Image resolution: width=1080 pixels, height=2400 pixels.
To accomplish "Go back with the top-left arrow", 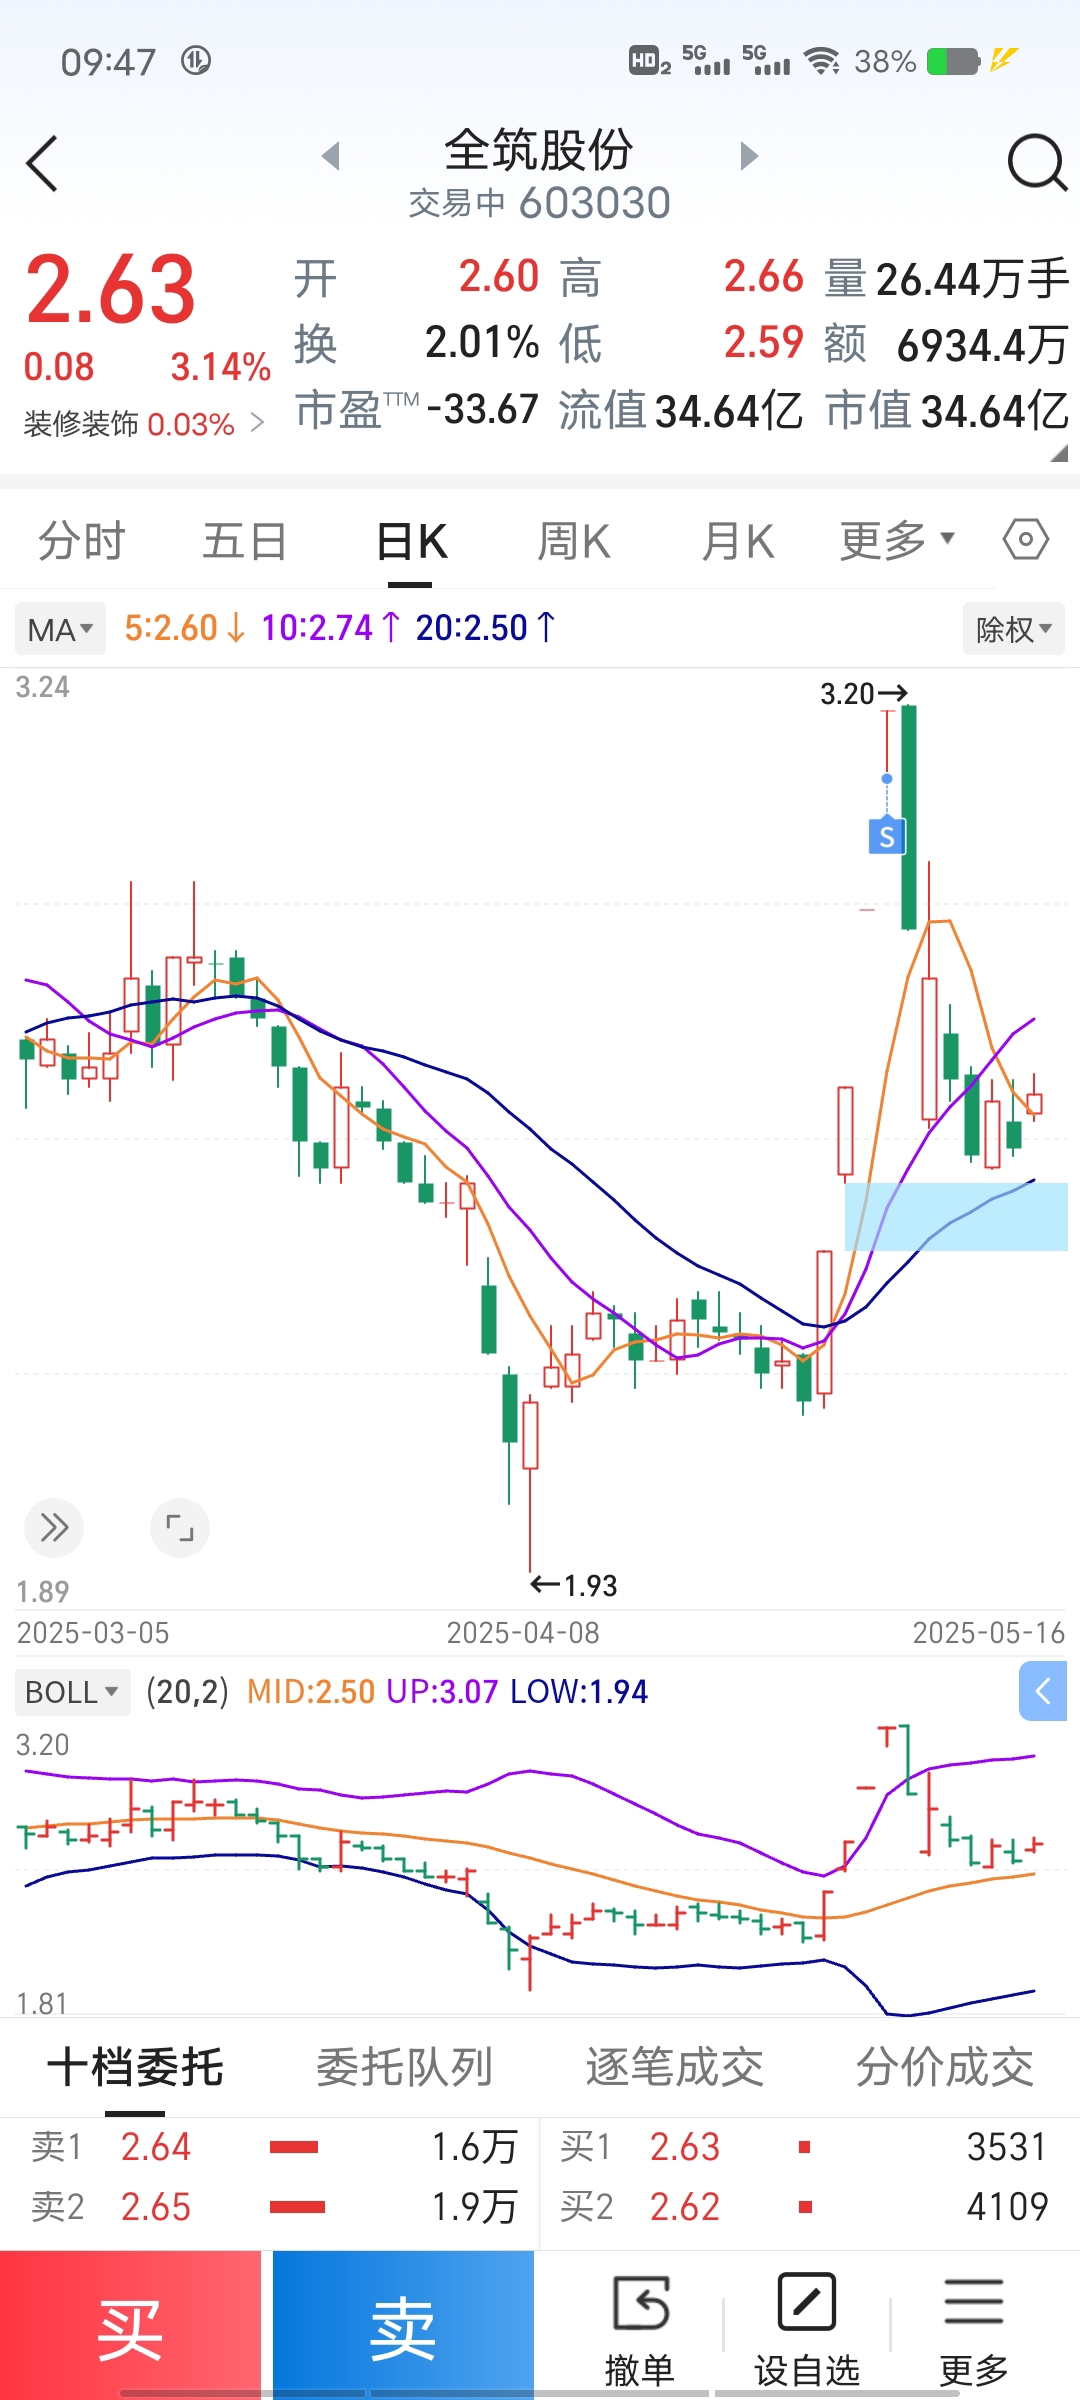I will (42, 163).
